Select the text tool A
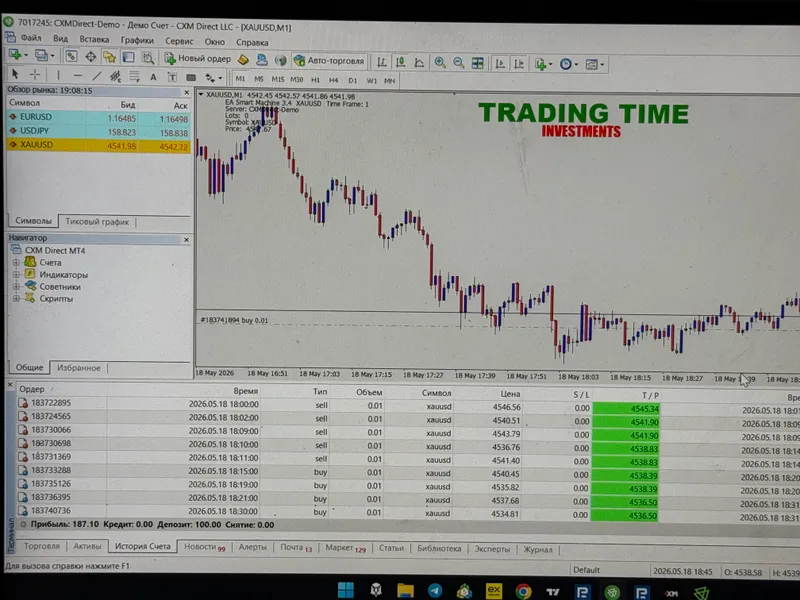This screenshot has width=800, height=600. point(153,78)
